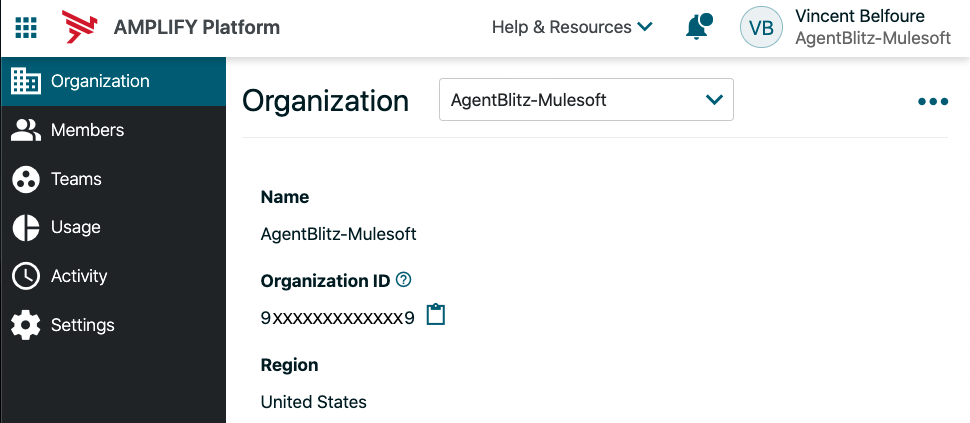970x423 pixels.
Task: Open the three-dot more actions menu
Action: [x=933, y=101]
